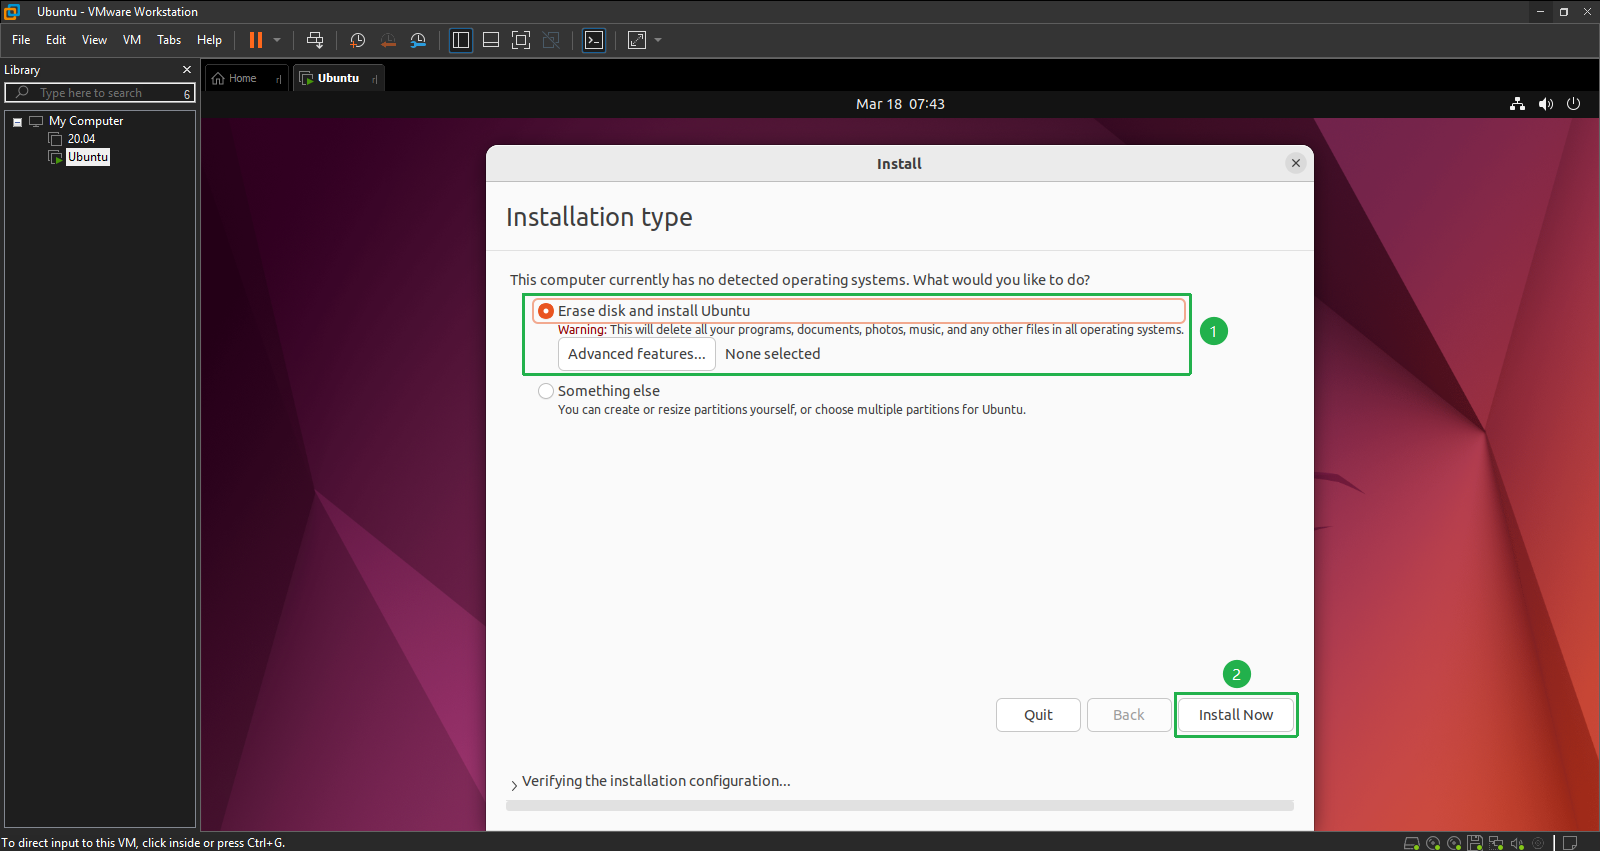
Task: Click the Quit button
Action: (1038, 715)
